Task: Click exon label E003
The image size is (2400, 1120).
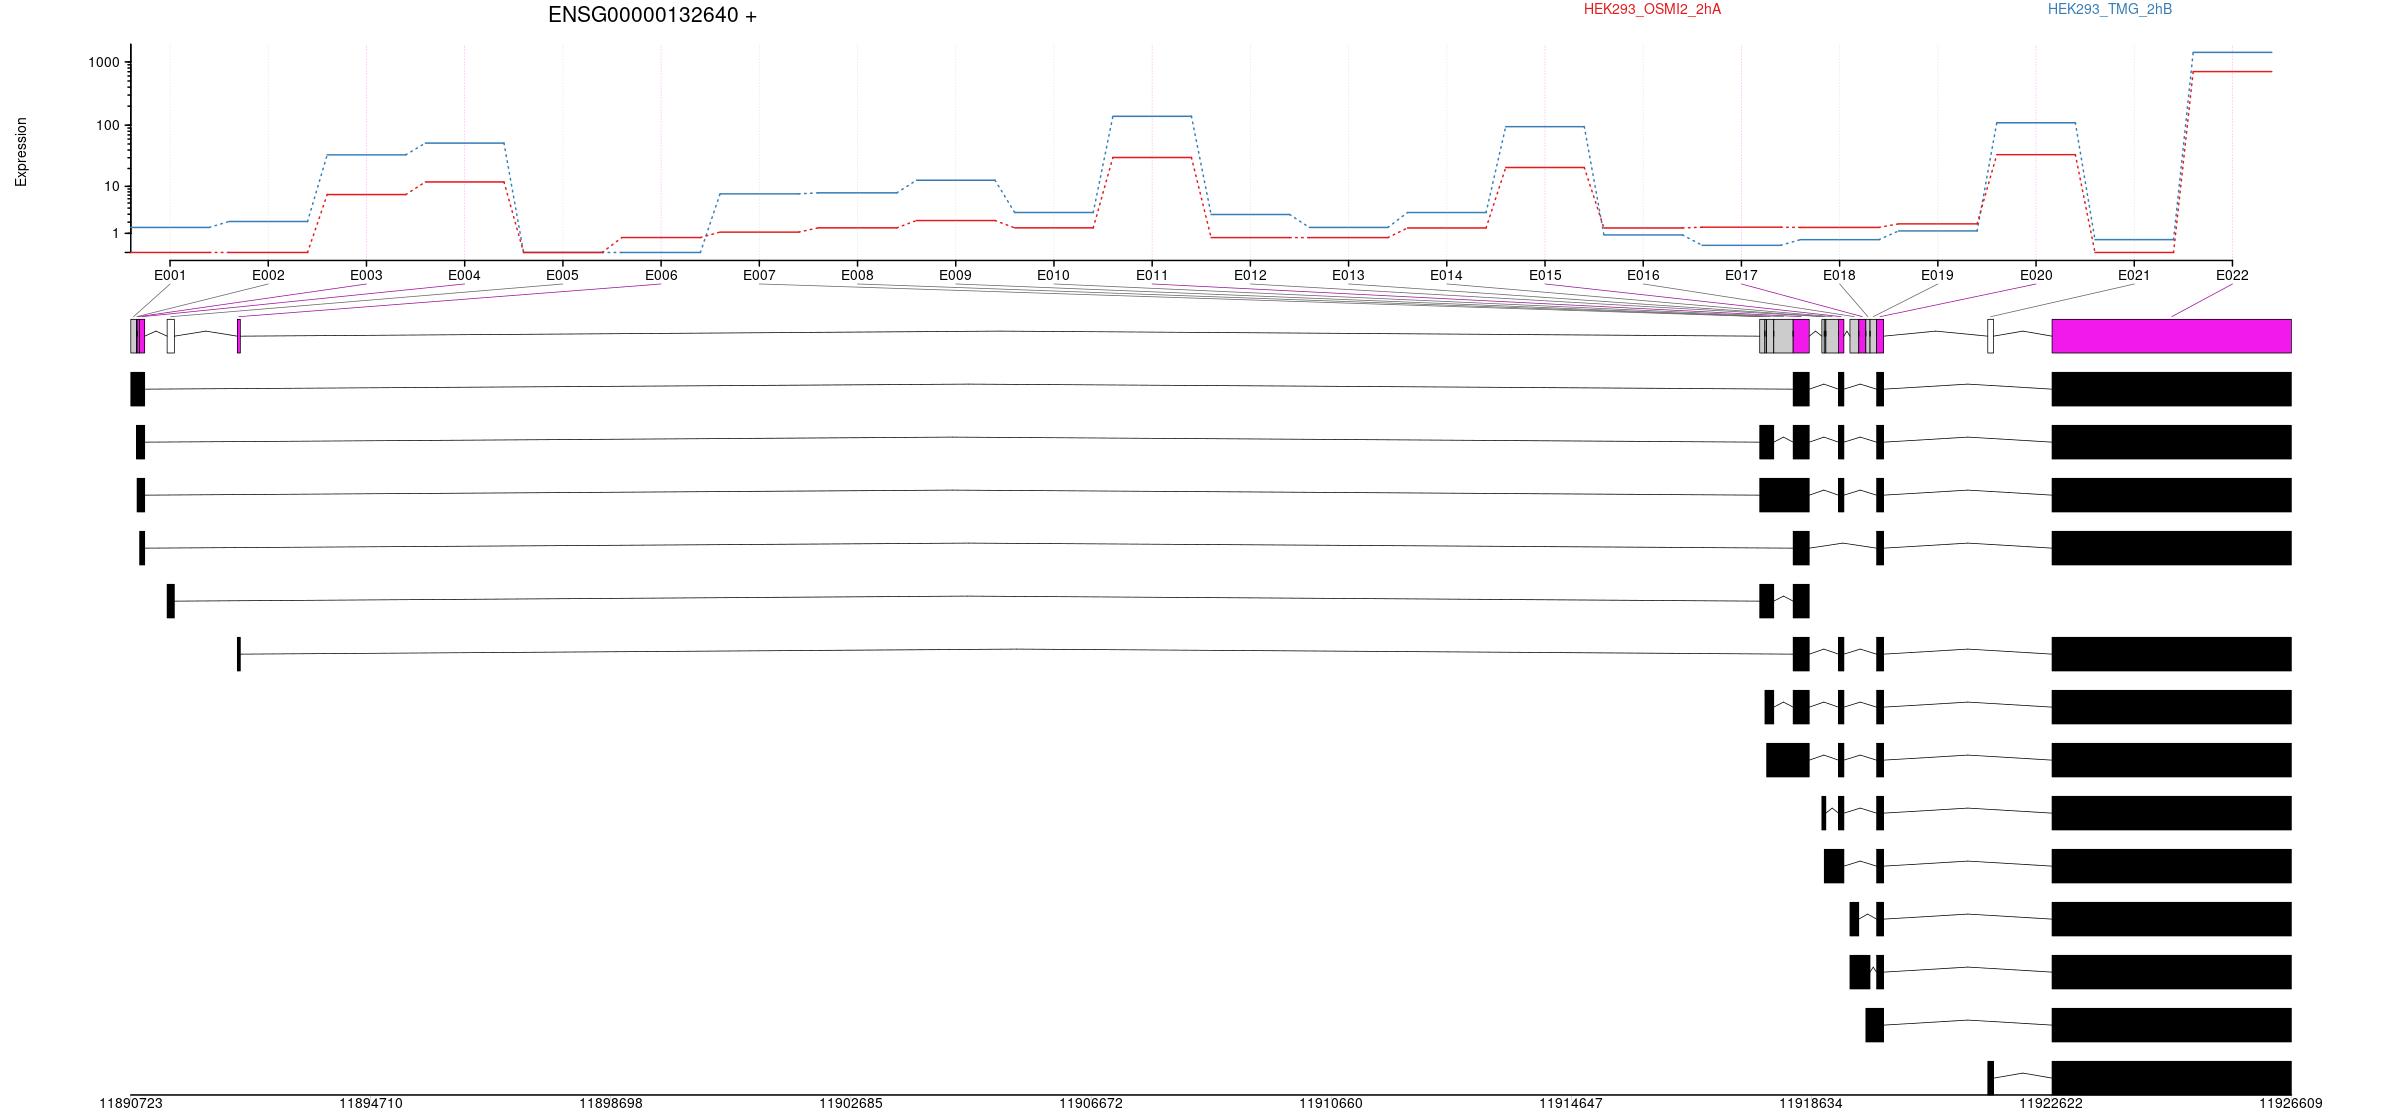Action: click(366, 275)
